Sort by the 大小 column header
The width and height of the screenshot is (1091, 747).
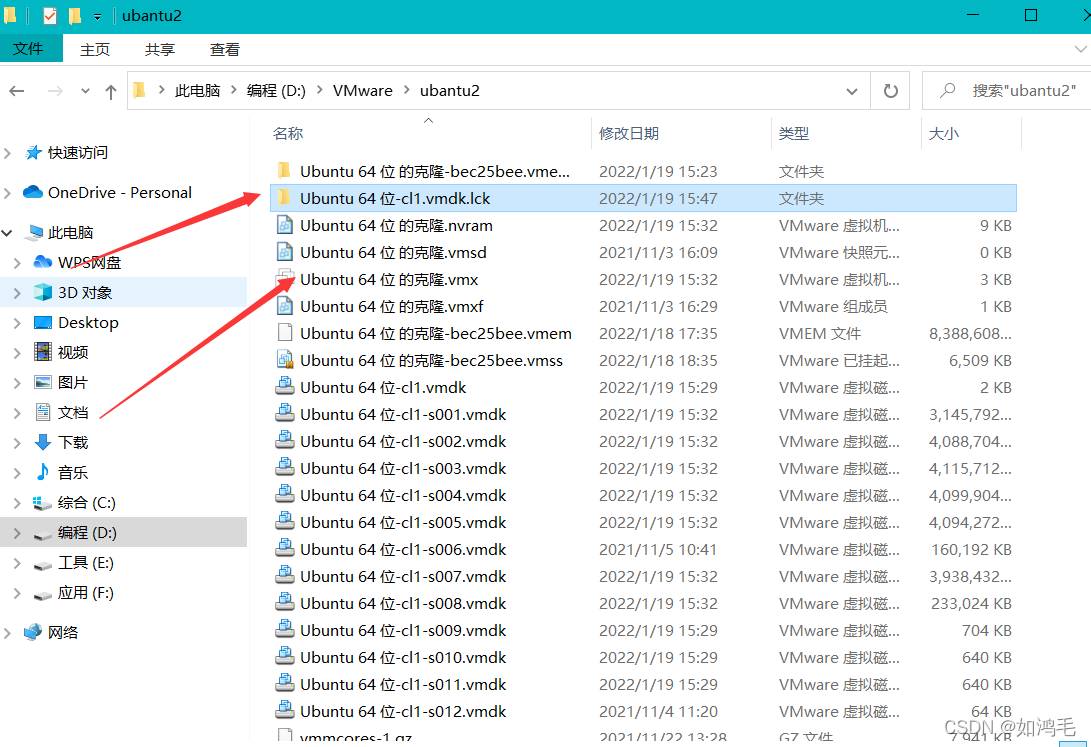(x=943, y=133)
